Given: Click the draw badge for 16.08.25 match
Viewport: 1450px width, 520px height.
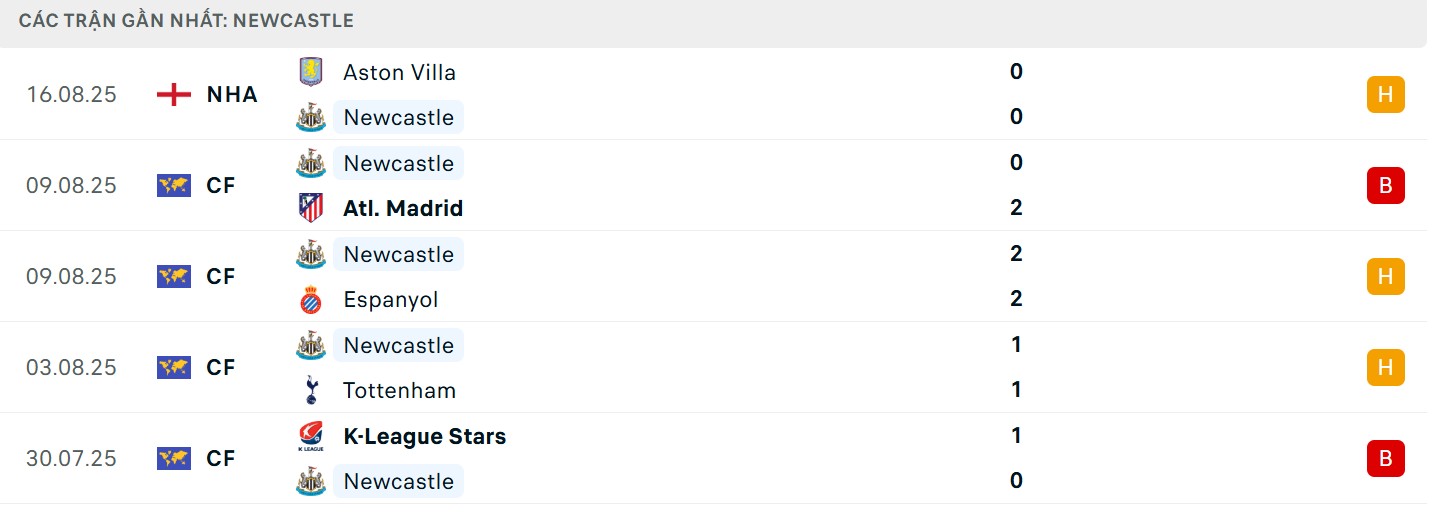Looking at the screenshot, I should [x=1385, y=95].
